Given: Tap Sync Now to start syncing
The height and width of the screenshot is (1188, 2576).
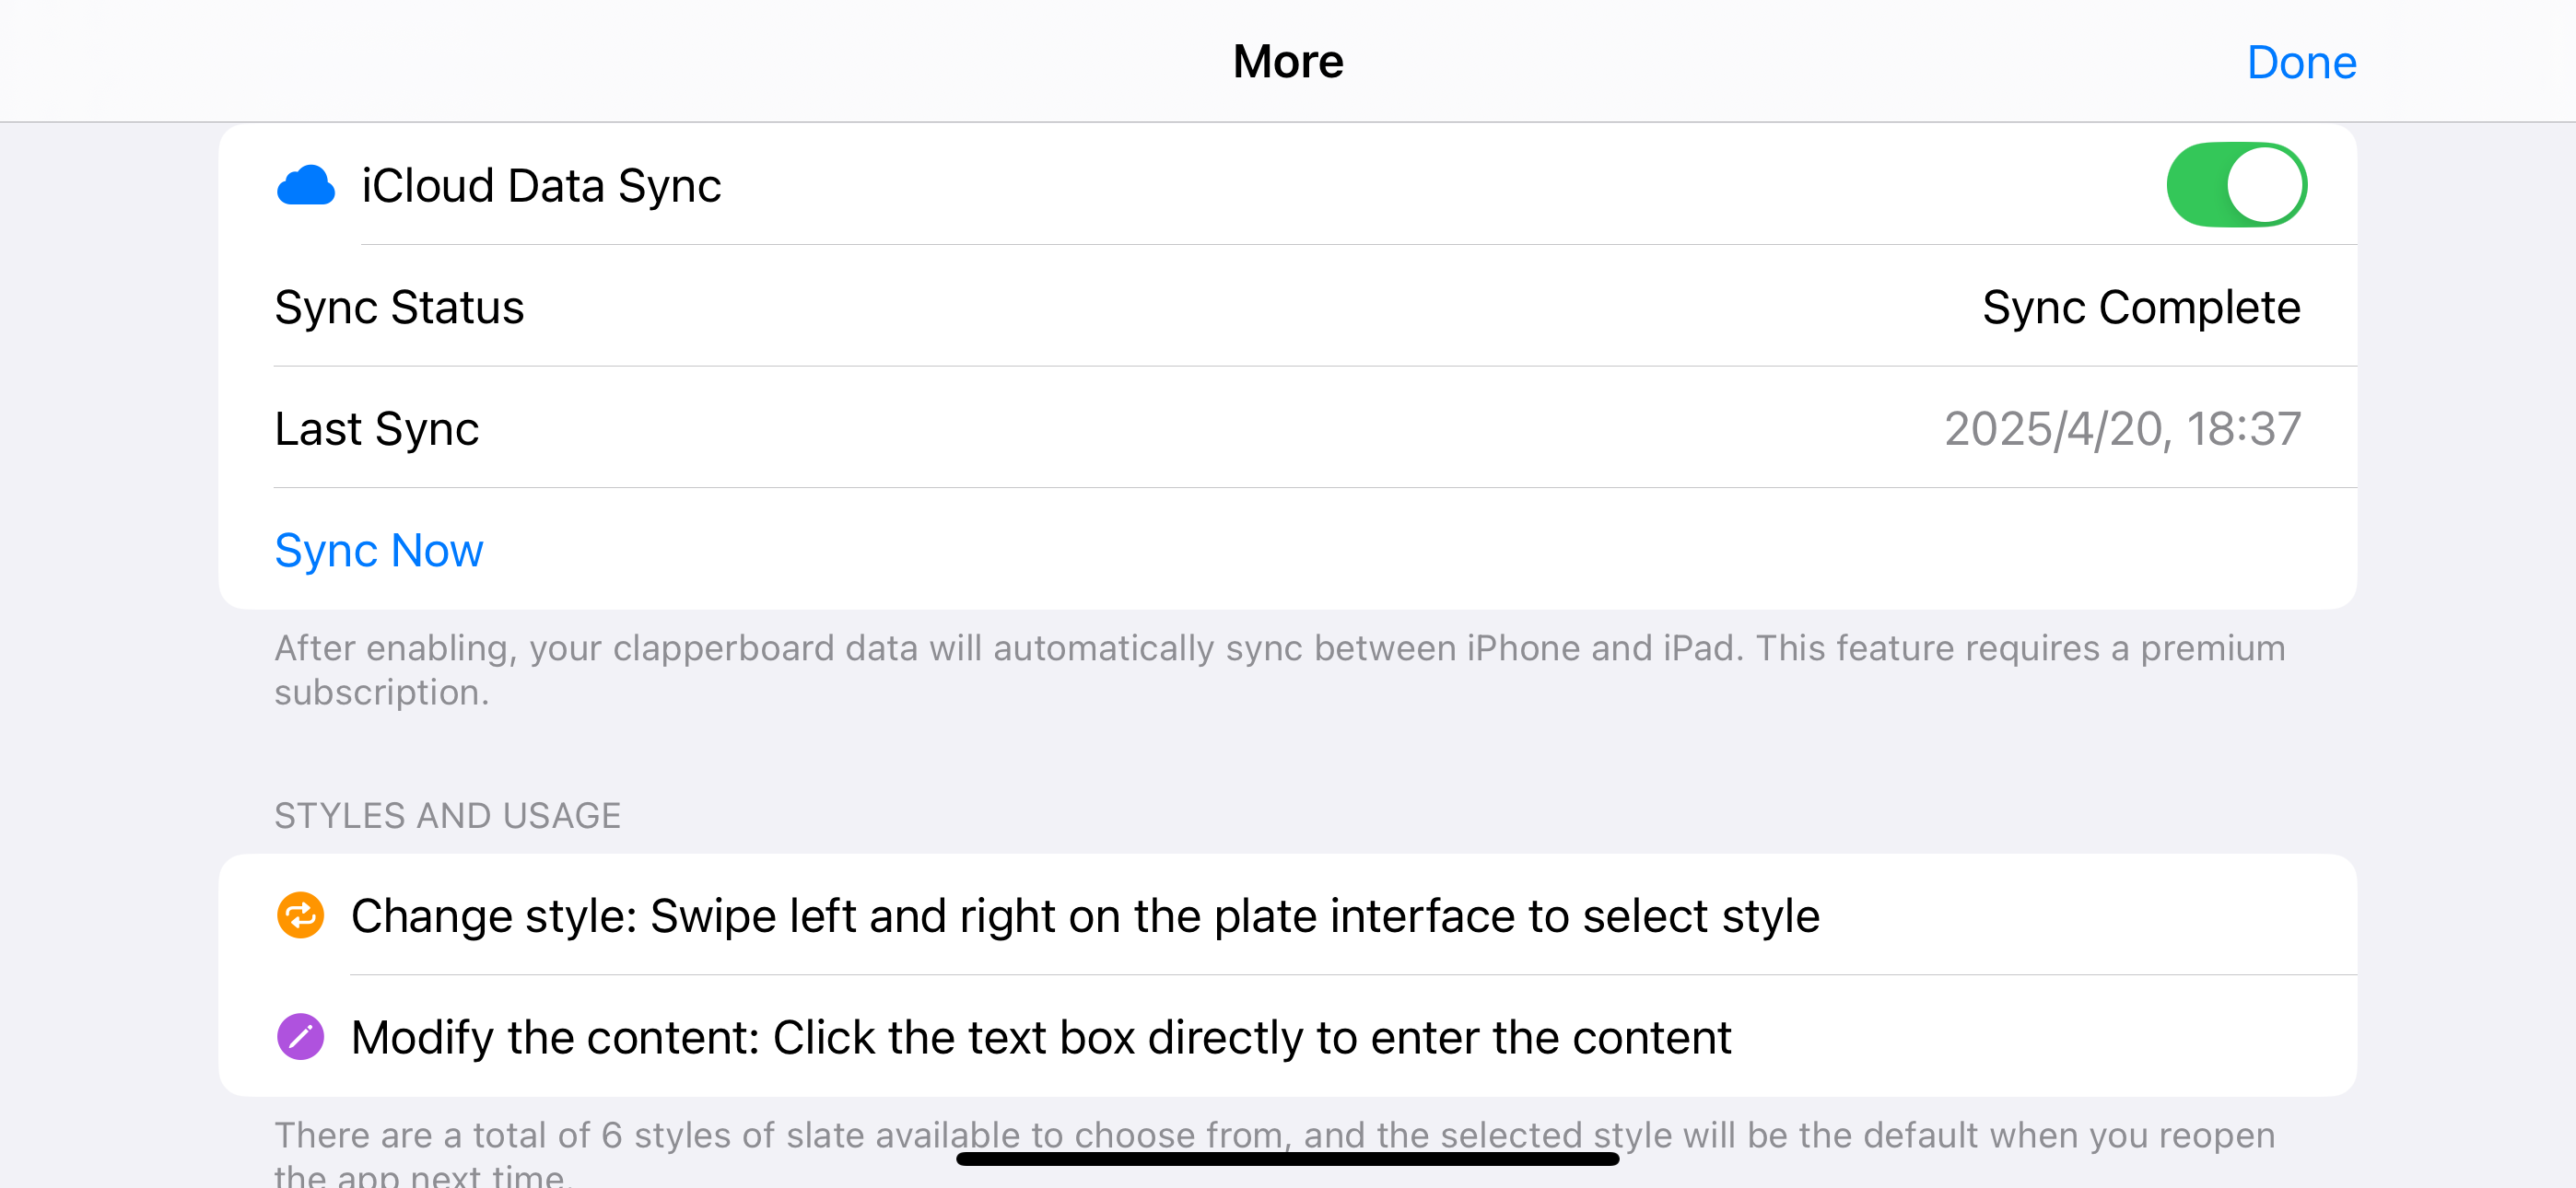Looking at the screenshot, I should coord(379,550).
